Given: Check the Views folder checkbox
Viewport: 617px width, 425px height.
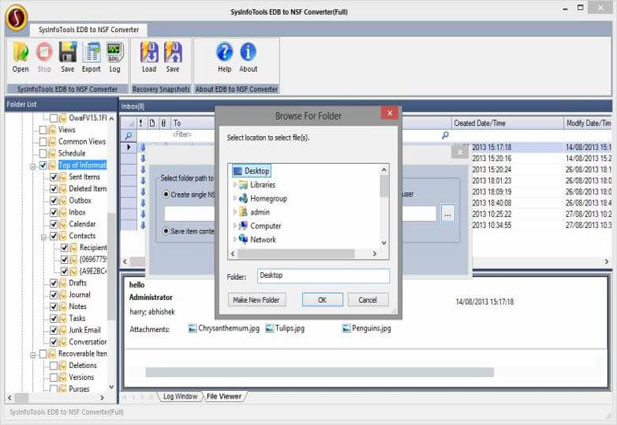Looking at the screenshot, I should tap(43, 130).
